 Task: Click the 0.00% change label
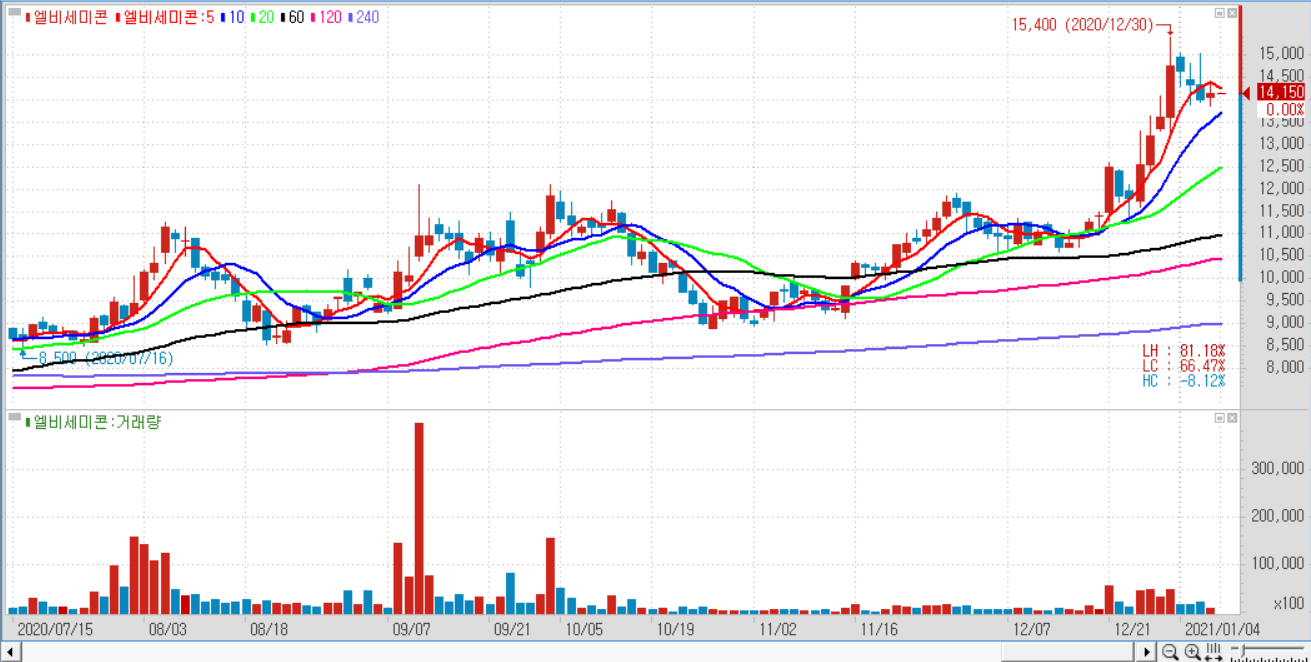pyautogui.click(x=1285, y=109)
